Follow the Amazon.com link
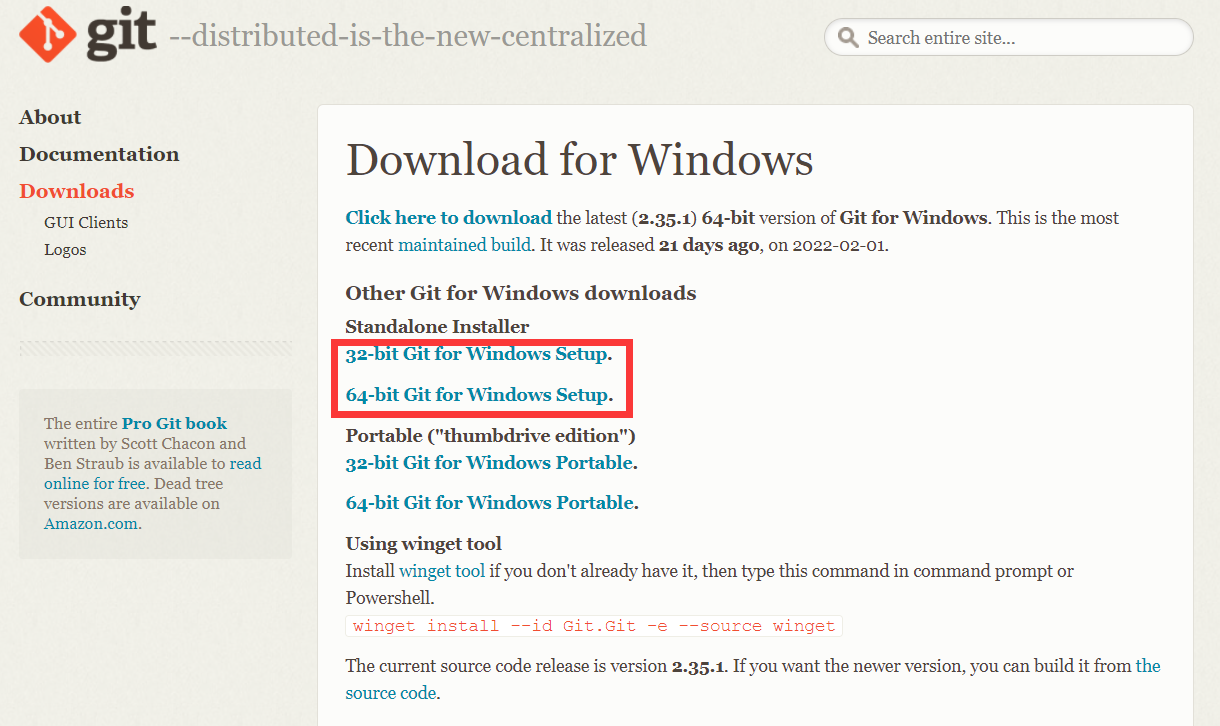Screen dimensions: 1220x726 coord(90,524)
